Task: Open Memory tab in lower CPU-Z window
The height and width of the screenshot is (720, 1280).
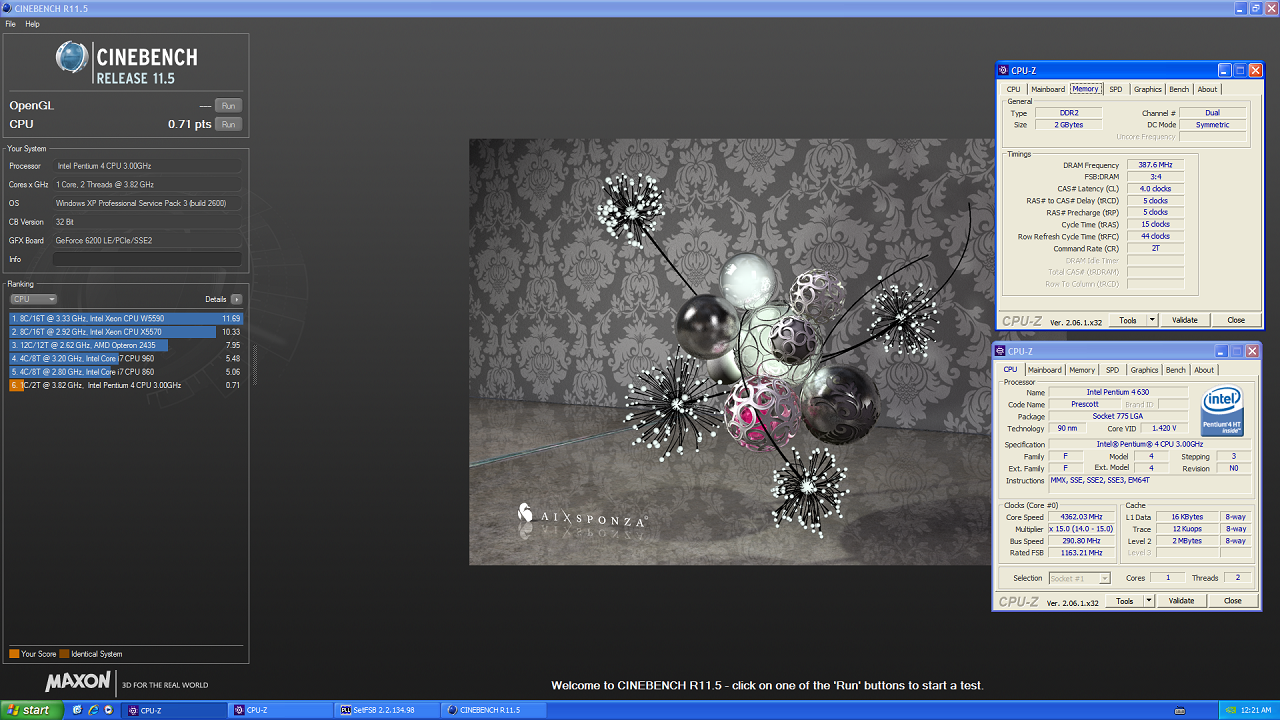Action: (1082, 370)
